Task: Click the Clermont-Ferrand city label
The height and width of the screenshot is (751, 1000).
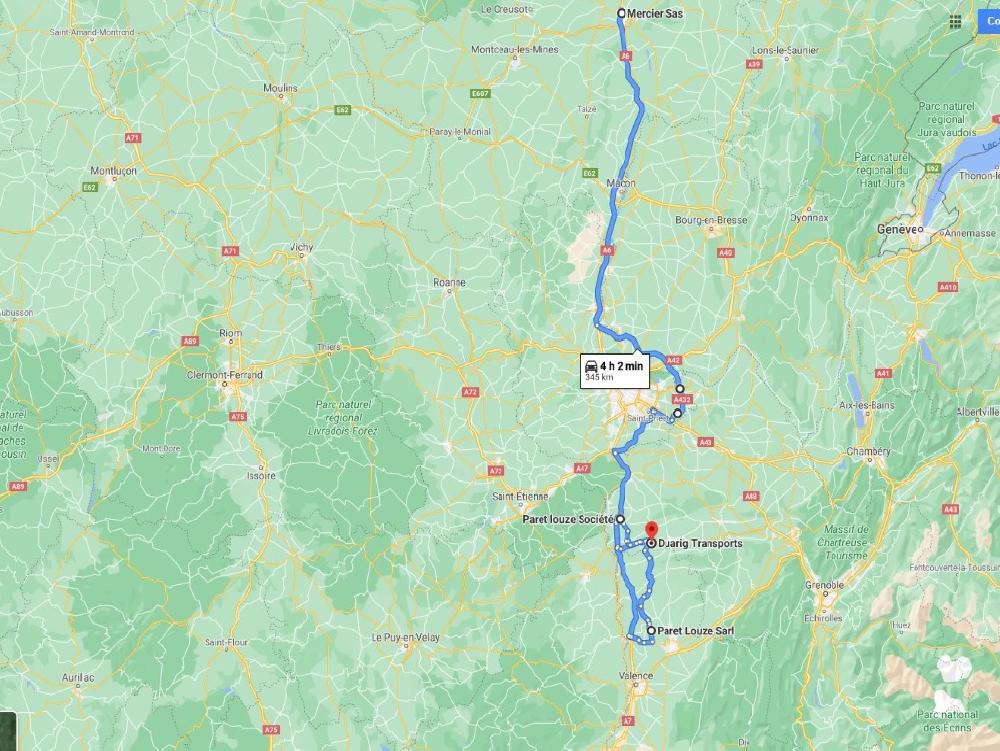Action: click(x=224, y=375)
